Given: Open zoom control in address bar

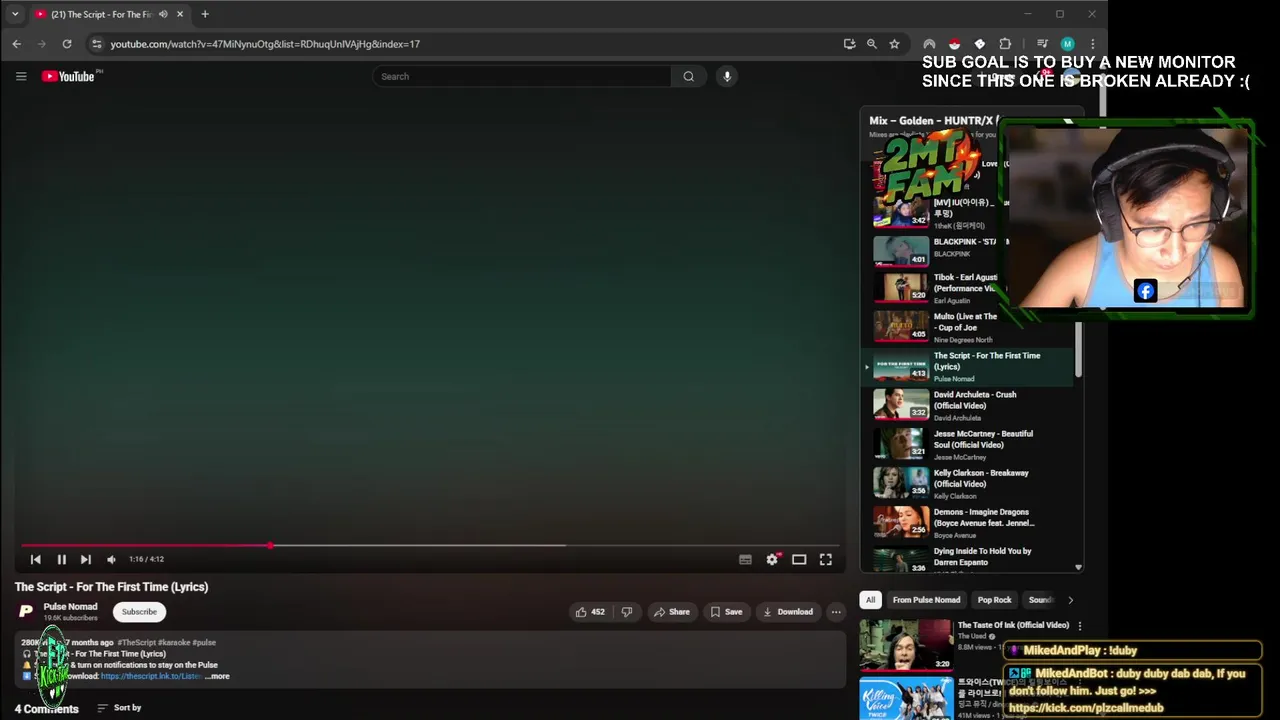Looking at the screenshot, I should pyautogui.click(x=872, y=44).
